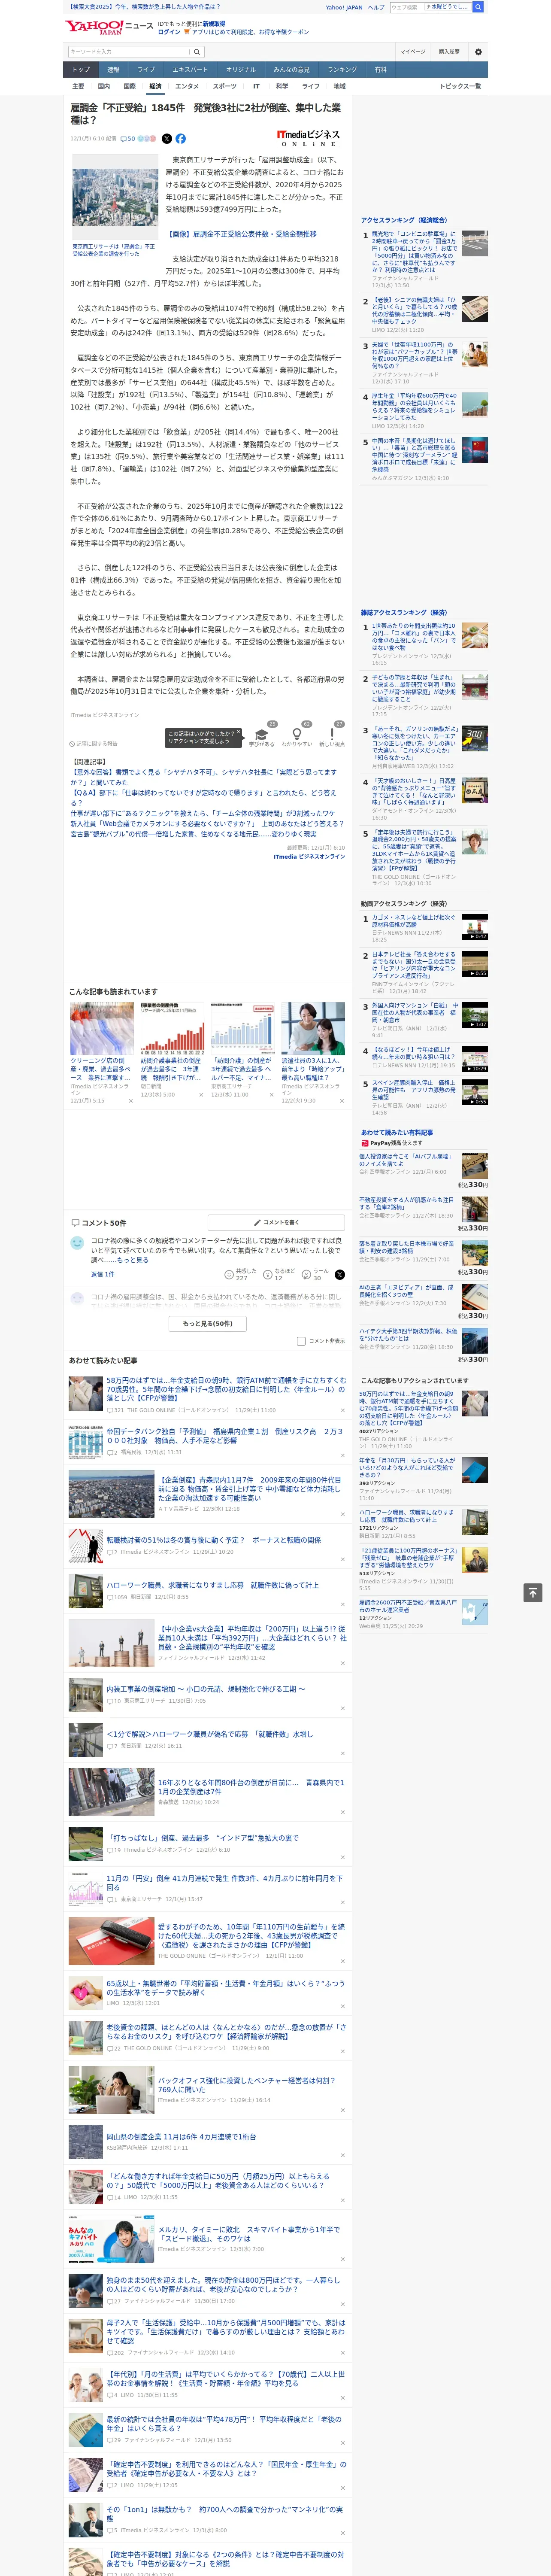Image resolution: width=551 pixels, height=2576 pixels.
Task: Click the blue web search magnifier button
Action: (x=478, y=7)
